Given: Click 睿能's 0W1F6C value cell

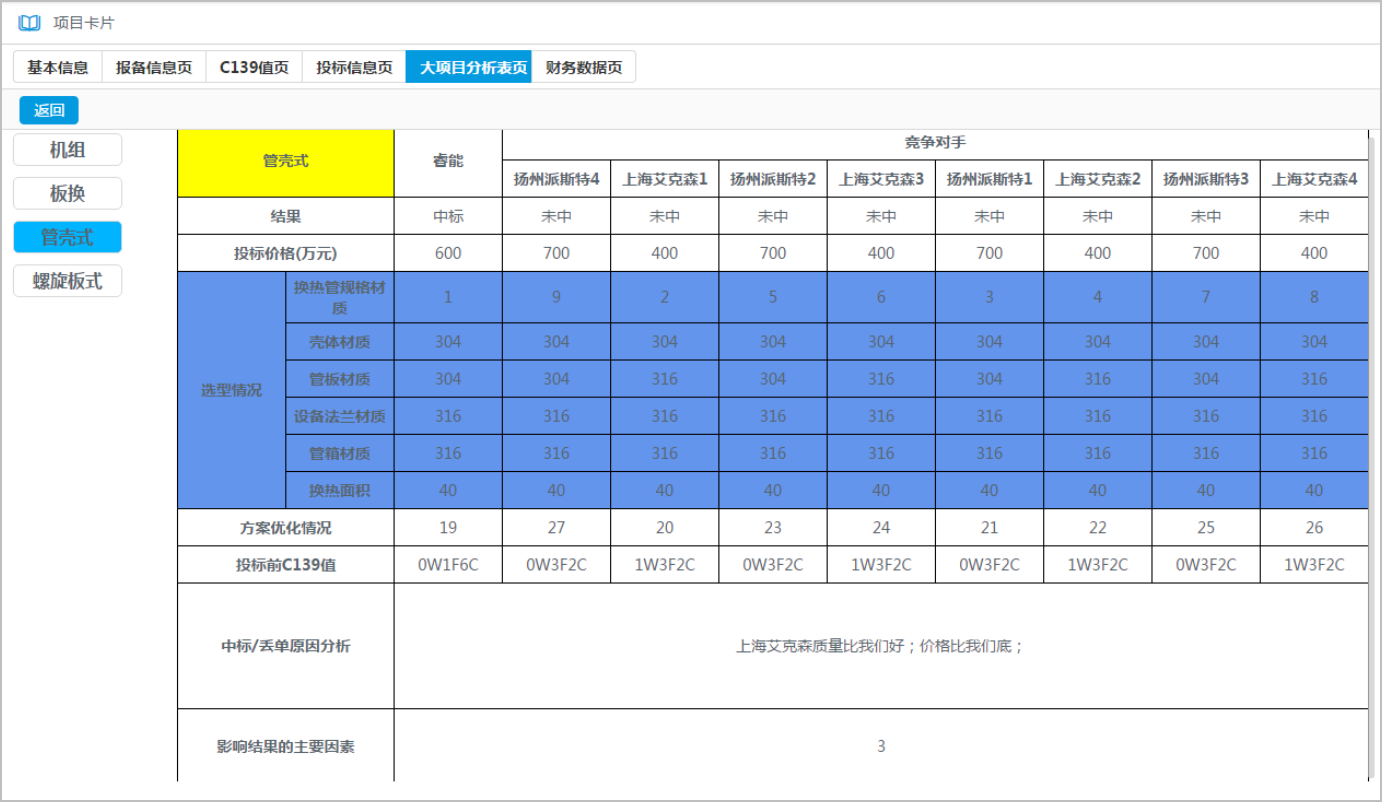Looking at the screenshot, I should tap(448, 565).
